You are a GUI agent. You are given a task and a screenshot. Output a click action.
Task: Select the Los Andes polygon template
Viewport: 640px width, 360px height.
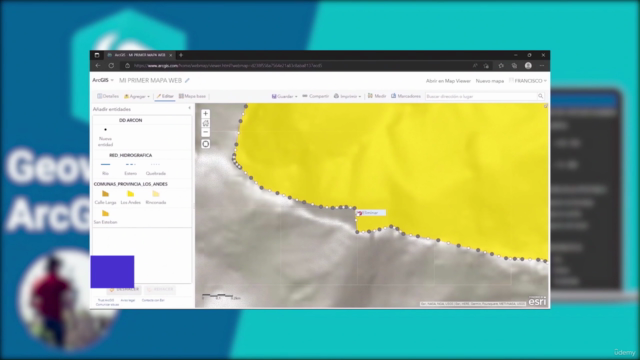point(131,197)
